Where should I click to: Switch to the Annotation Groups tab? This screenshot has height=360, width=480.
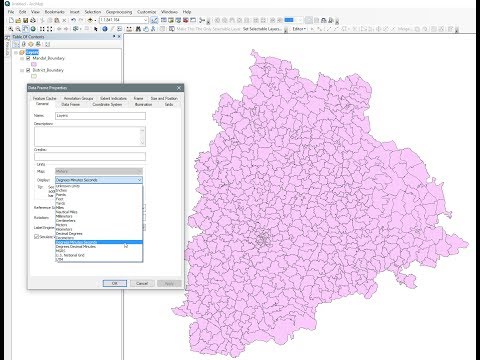[x=78, y=98]
